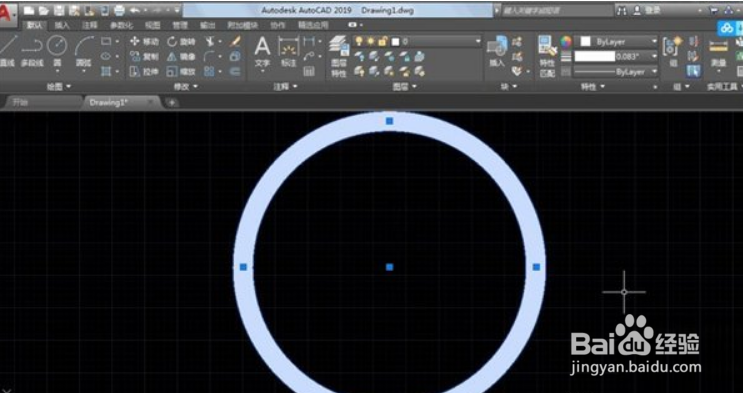Click the keyword search input field
743x393 pixels.
pyautogui.click(x=557, y=10)
